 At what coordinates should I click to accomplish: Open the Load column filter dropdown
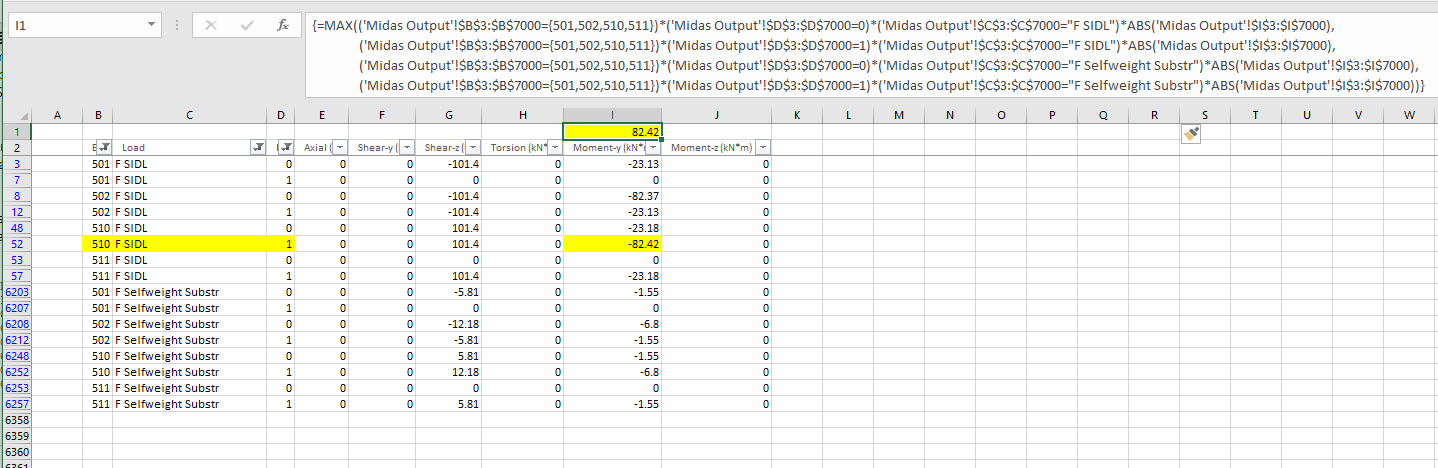click(x=260, y=148)
